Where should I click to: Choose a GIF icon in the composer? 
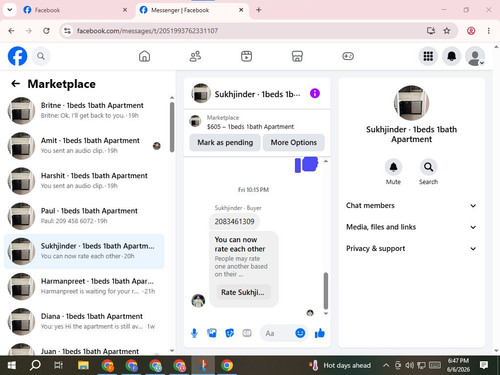247,333
